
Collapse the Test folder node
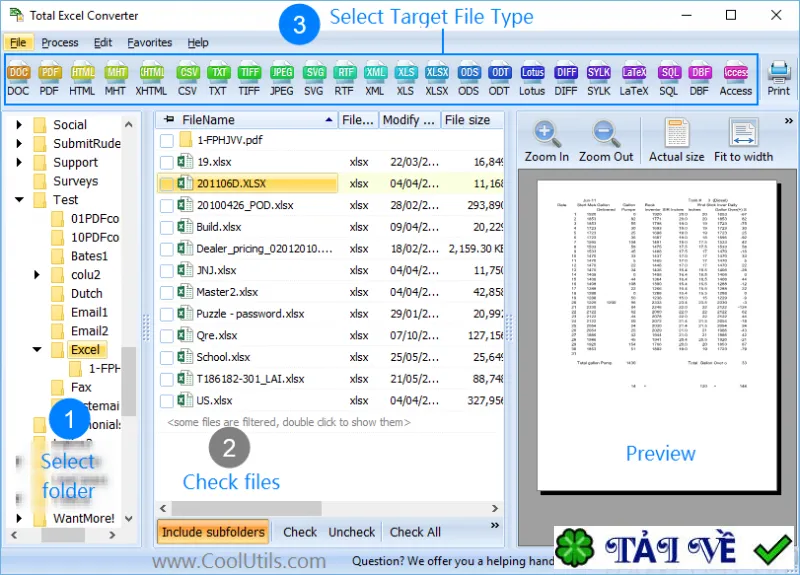(19, 199)
